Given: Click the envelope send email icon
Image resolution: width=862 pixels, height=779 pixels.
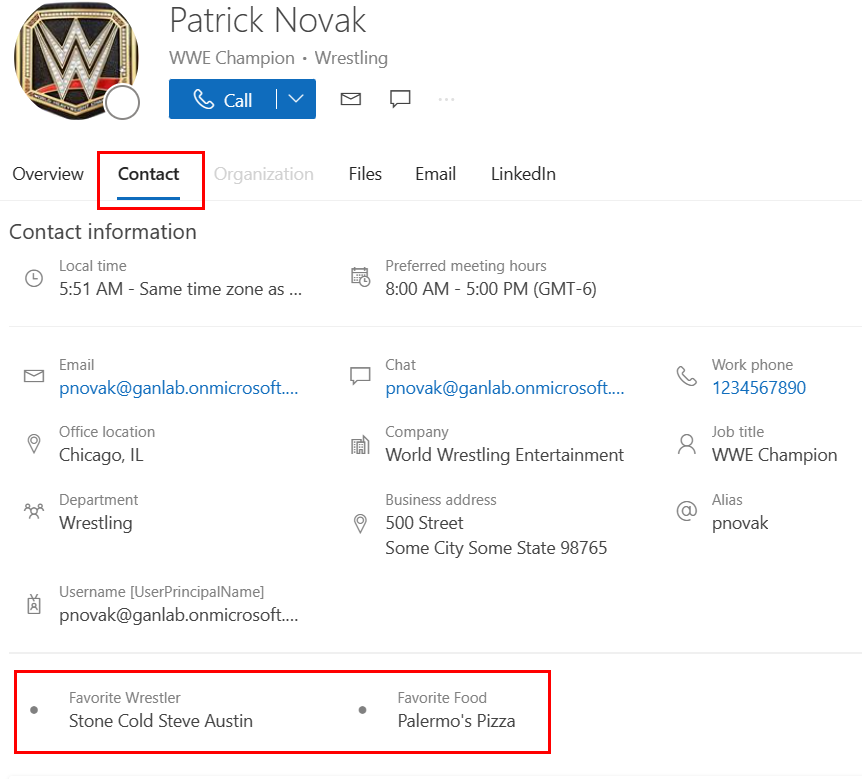Looking at the screenshot, I should click(x=350, y=99).
